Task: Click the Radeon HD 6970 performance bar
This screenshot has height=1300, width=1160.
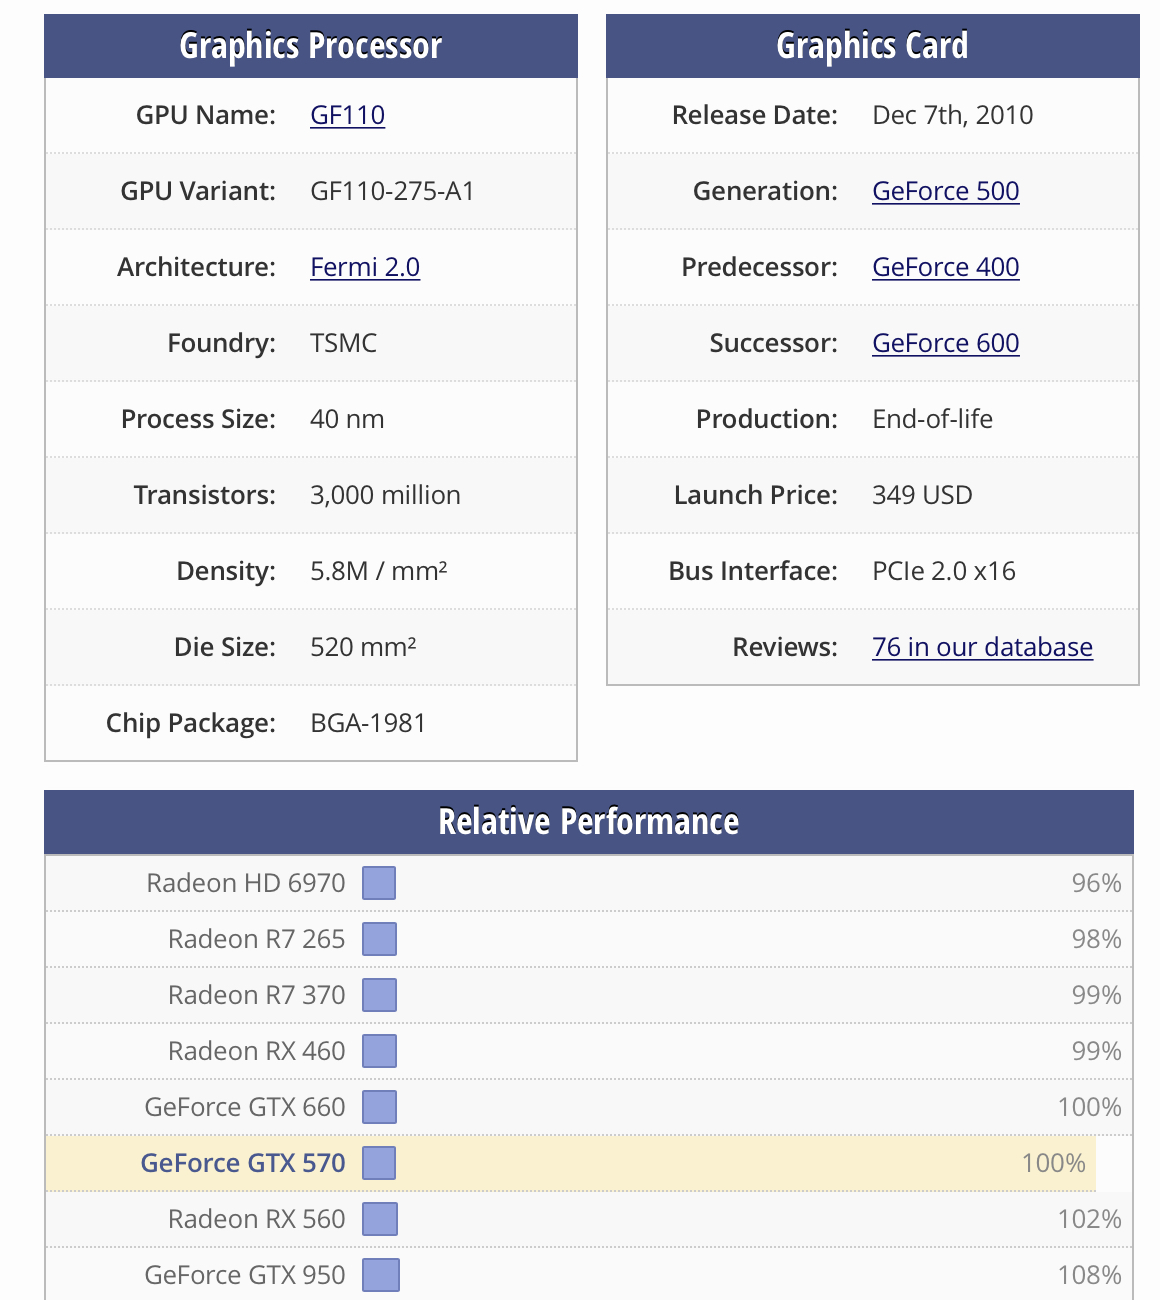Action: pos(379,883)
